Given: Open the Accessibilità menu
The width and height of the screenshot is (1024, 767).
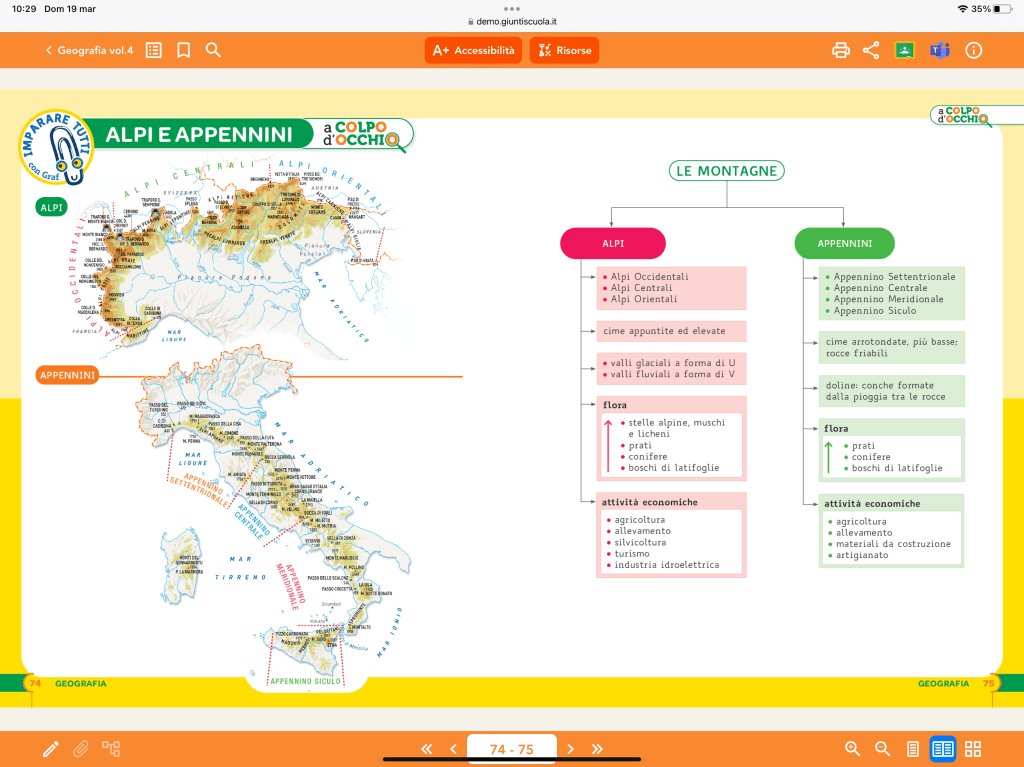Looking at the screenshot, I should 473,50.
